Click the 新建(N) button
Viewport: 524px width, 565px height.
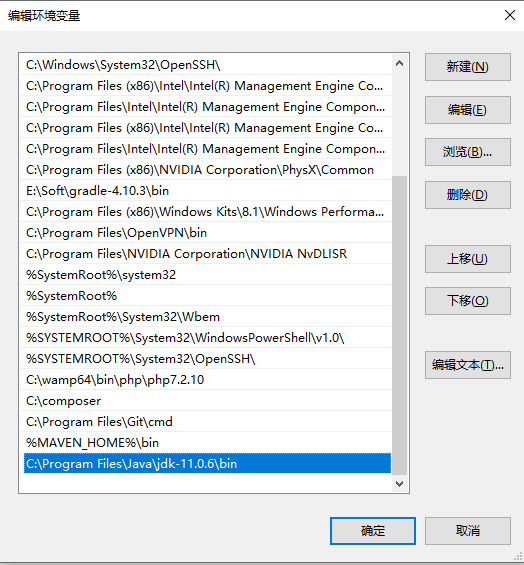coord(467,67)
